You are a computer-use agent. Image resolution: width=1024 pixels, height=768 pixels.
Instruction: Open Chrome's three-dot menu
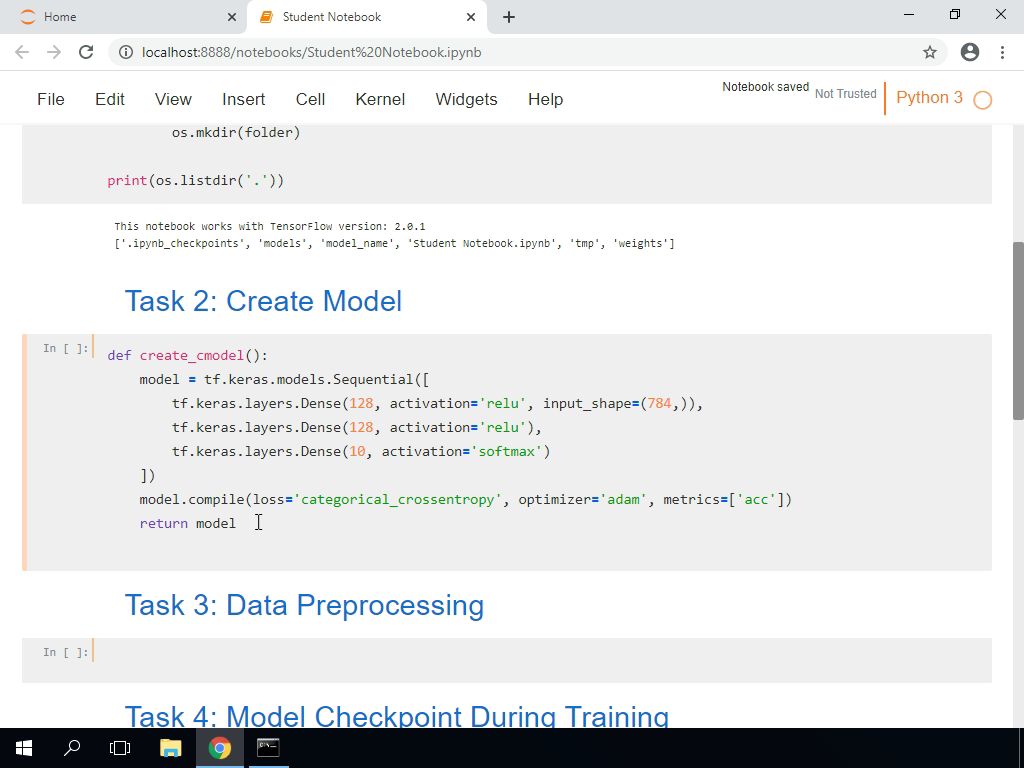point(1004,52)
